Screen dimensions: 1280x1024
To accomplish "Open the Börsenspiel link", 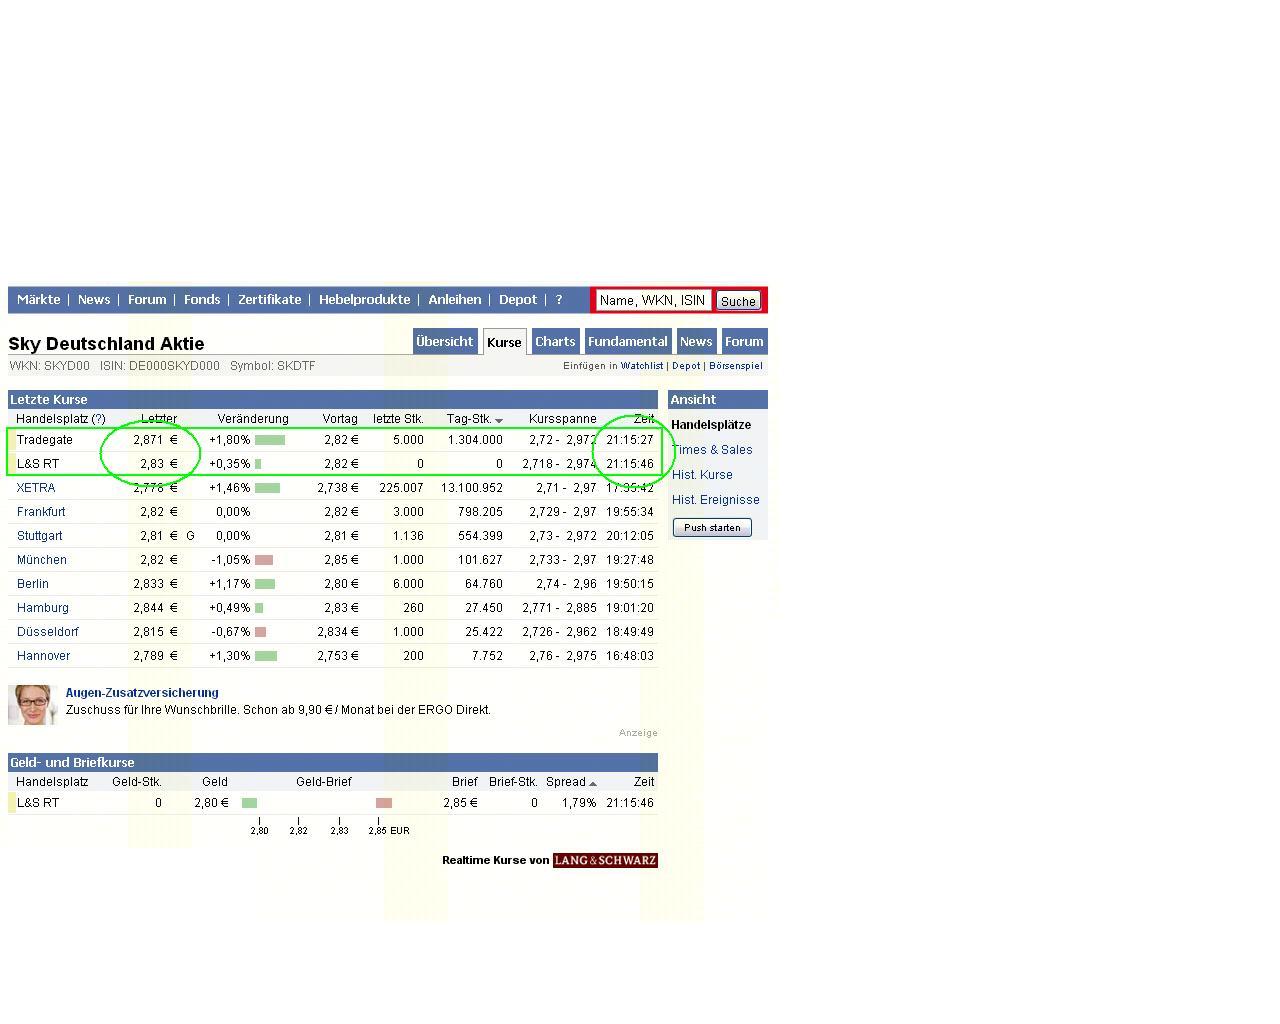I will coord(736,366).
